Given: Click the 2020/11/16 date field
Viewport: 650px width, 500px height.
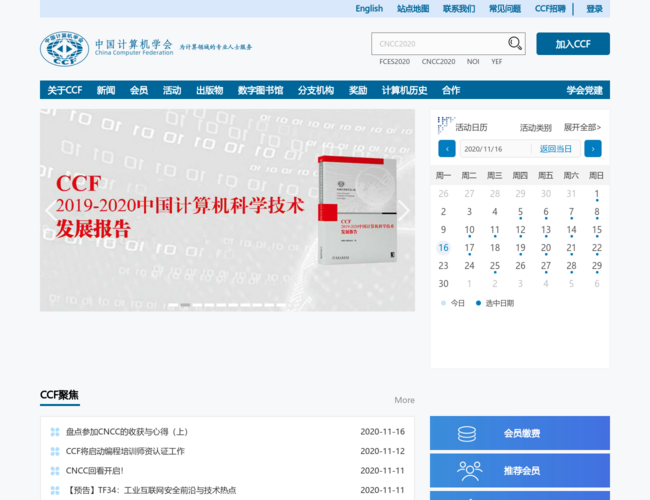Looking at the screenshot, I should (x=495, y=149).
